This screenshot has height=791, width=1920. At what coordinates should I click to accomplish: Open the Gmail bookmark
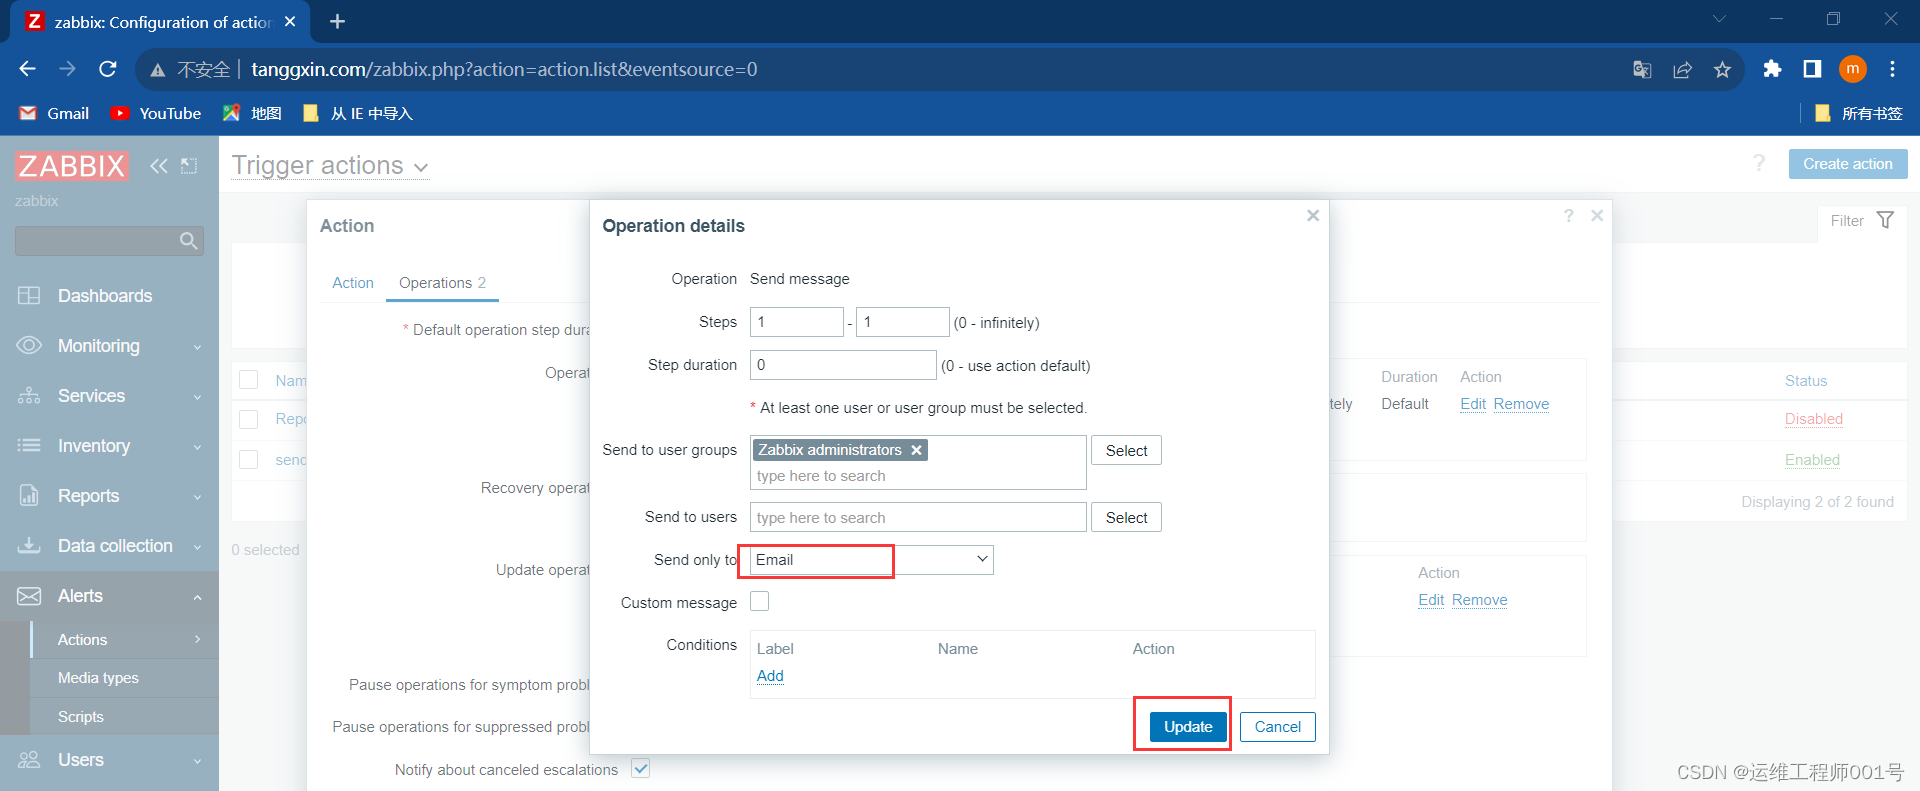[x=54, y=113]
